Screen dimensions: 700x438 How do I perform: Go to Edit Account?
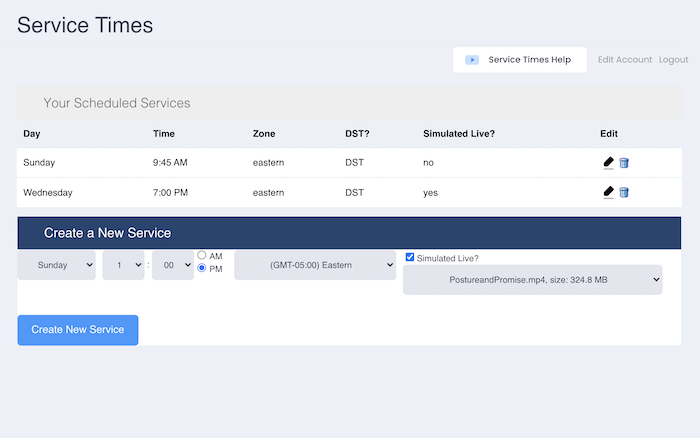coord(624,60)
